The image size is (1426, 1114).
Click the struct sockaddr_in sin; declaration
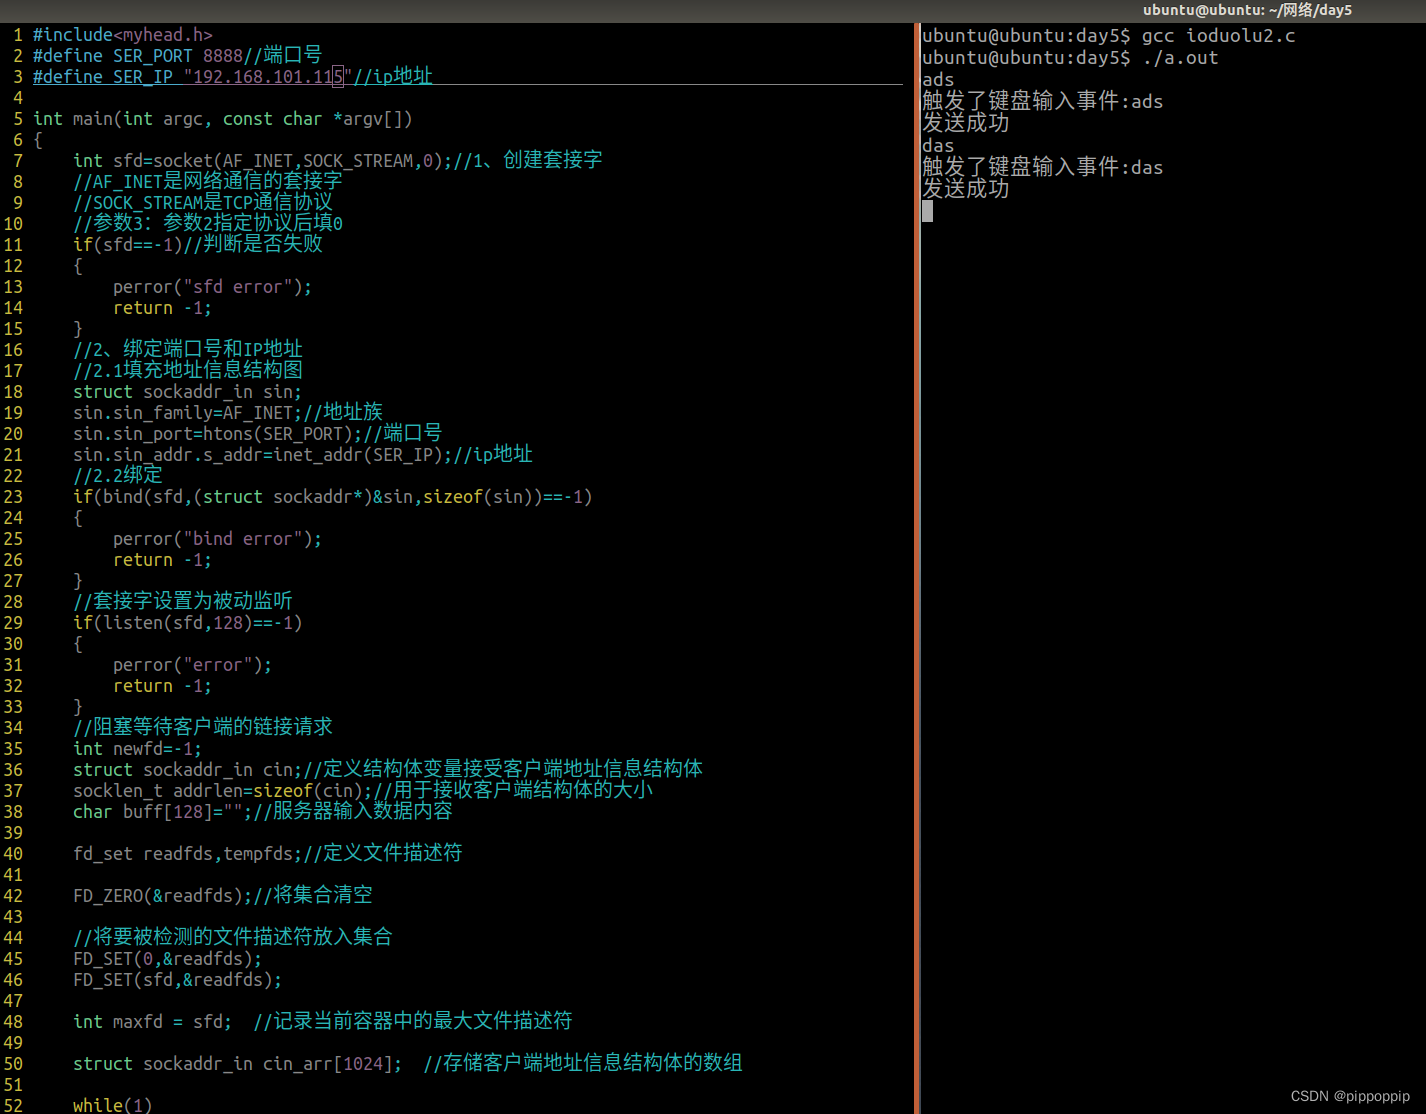click(x=187, y=392)
